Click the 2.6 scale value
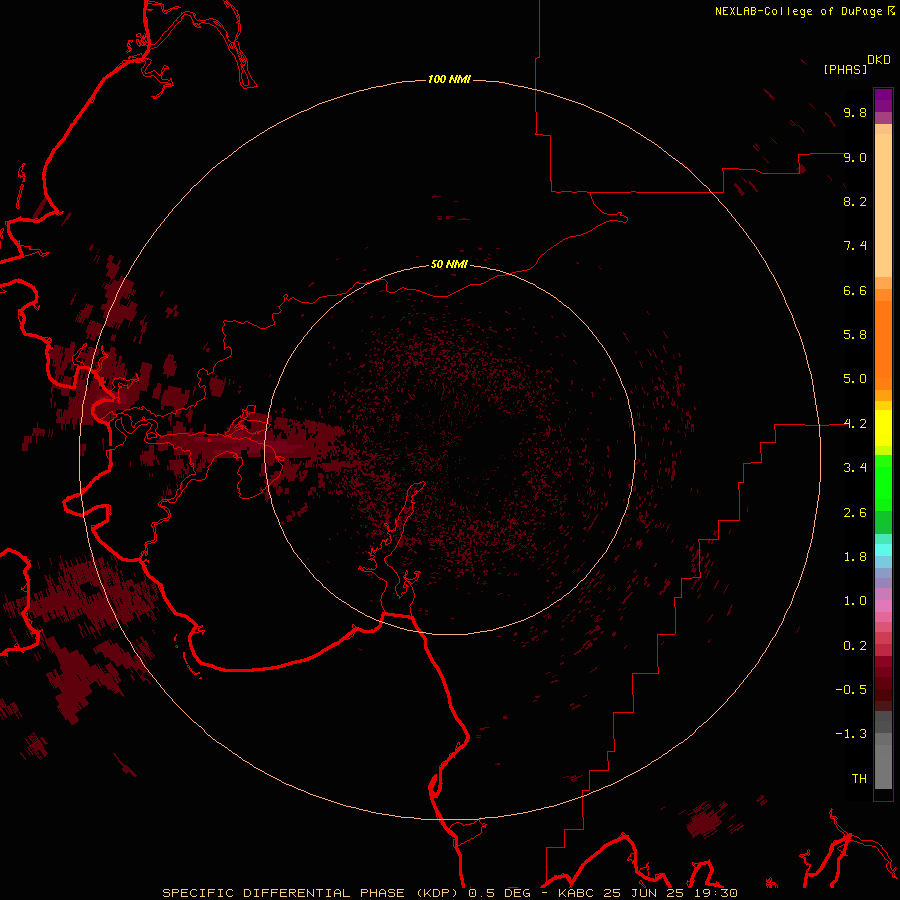This screenshot has width=900, height=900. point(855,513)
